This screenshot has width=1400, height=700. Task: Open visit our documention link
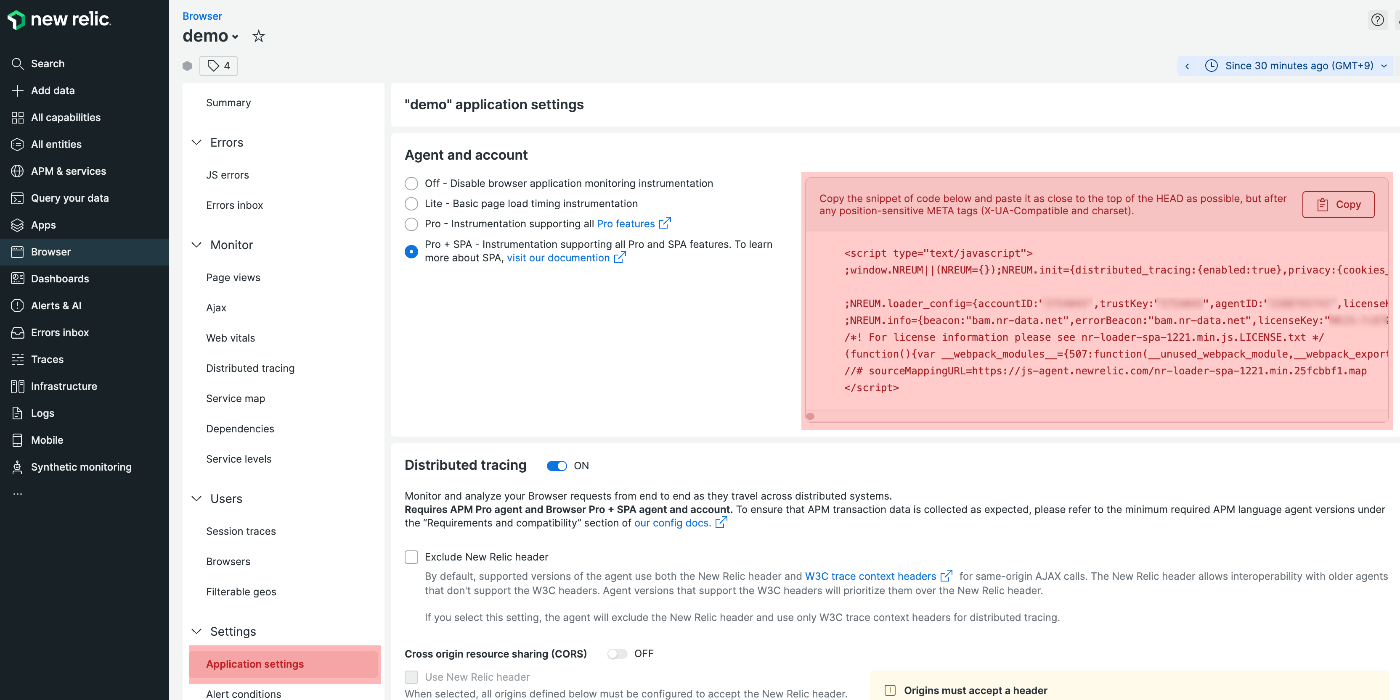click(558, 258)
